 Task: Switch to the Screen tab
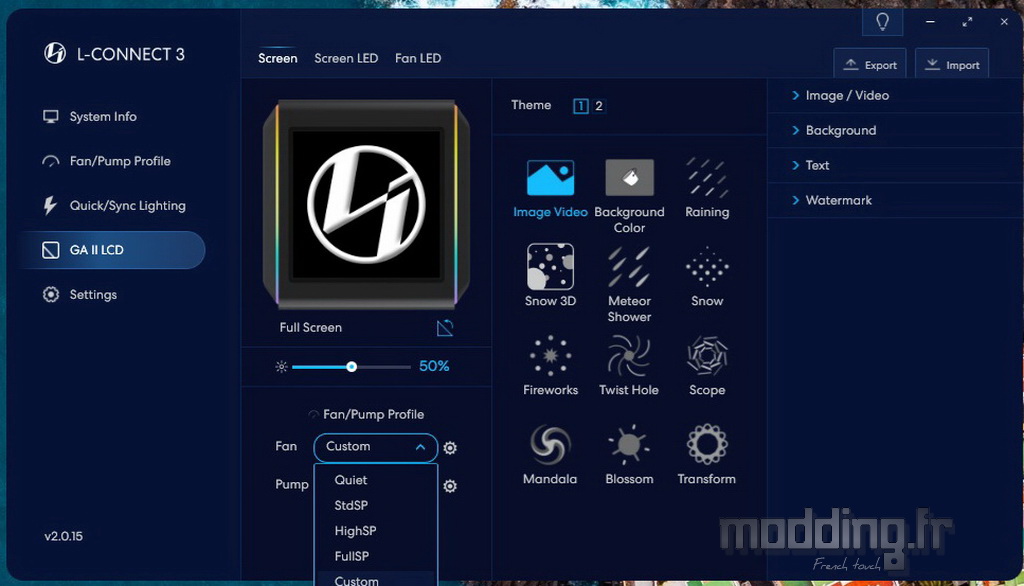(x=278, y=58)
